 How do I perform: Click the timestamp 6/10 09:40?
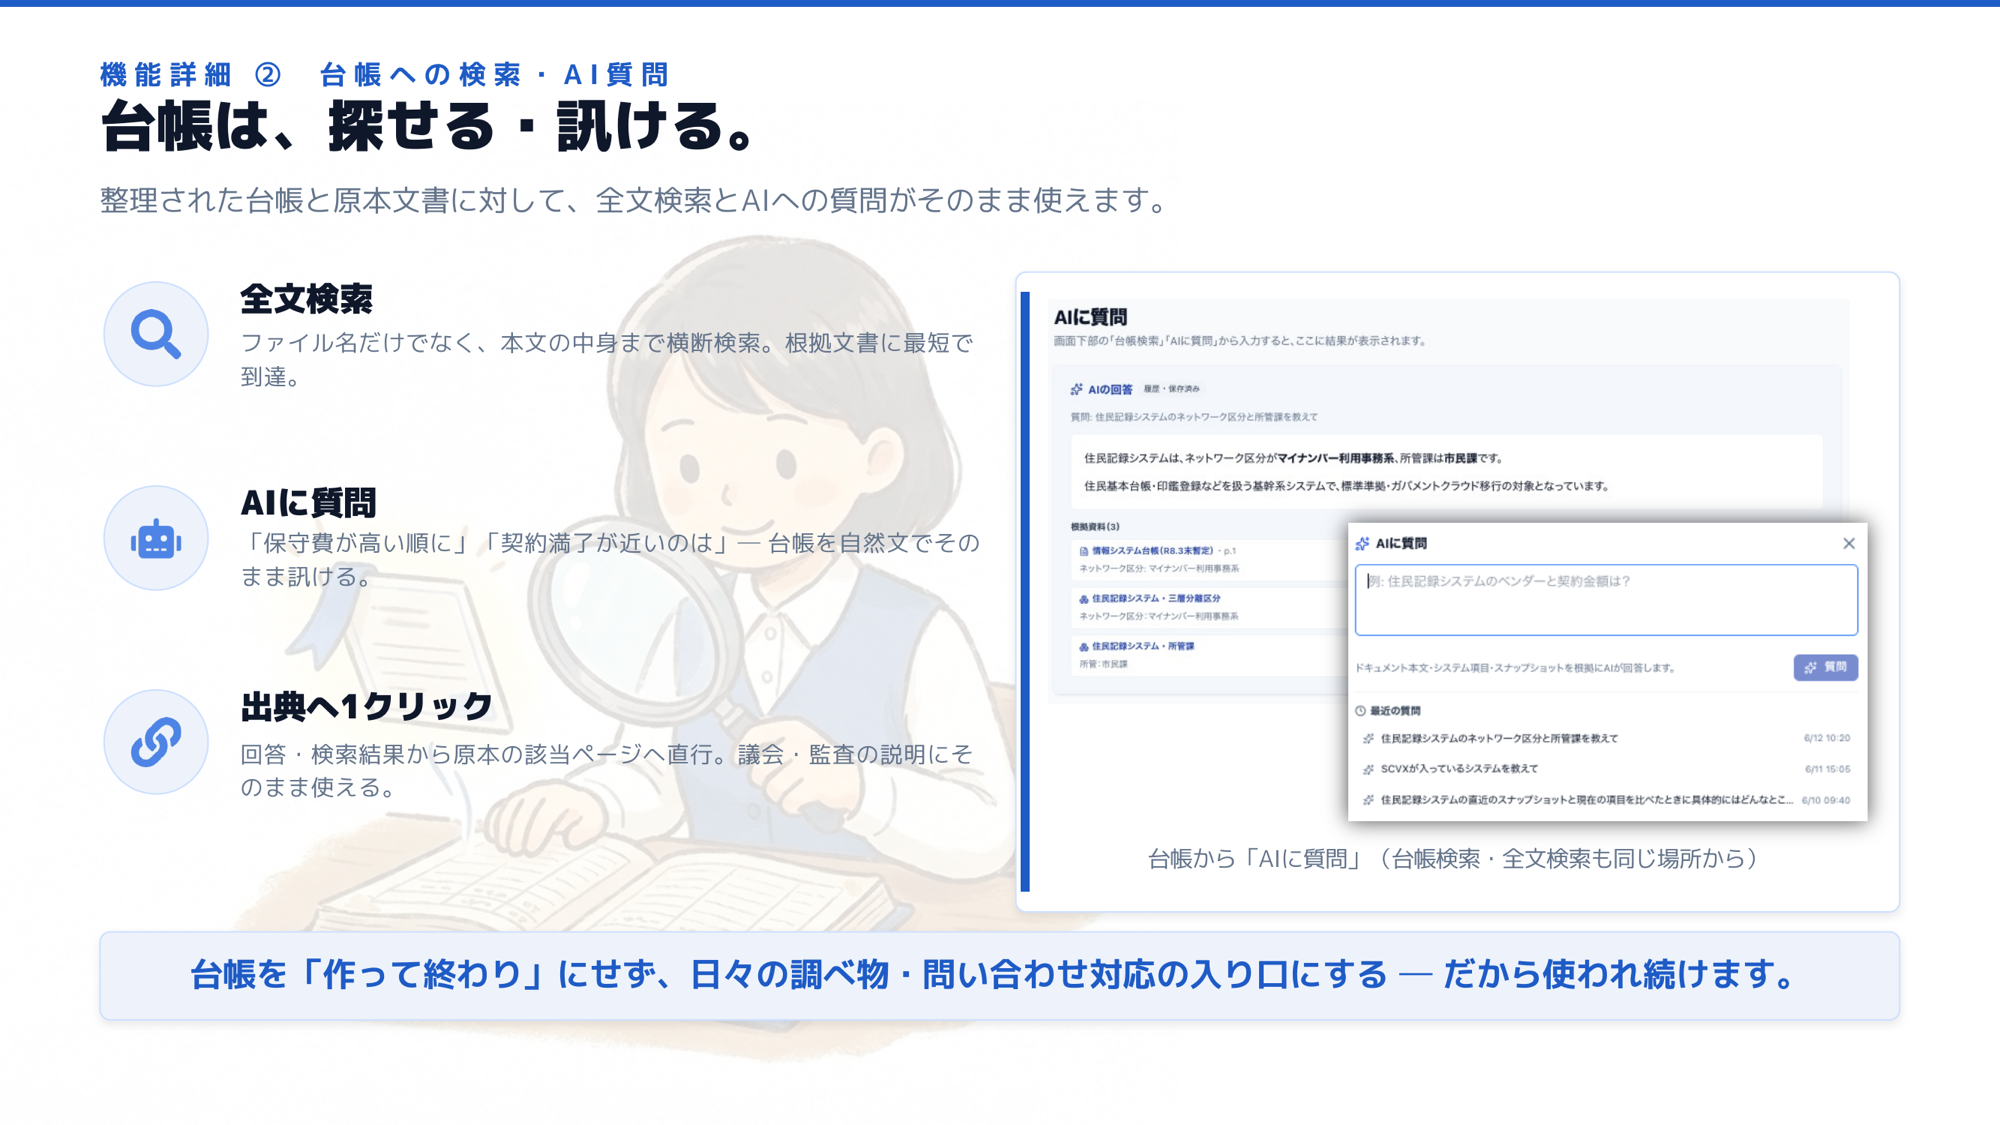(1826, 800)
